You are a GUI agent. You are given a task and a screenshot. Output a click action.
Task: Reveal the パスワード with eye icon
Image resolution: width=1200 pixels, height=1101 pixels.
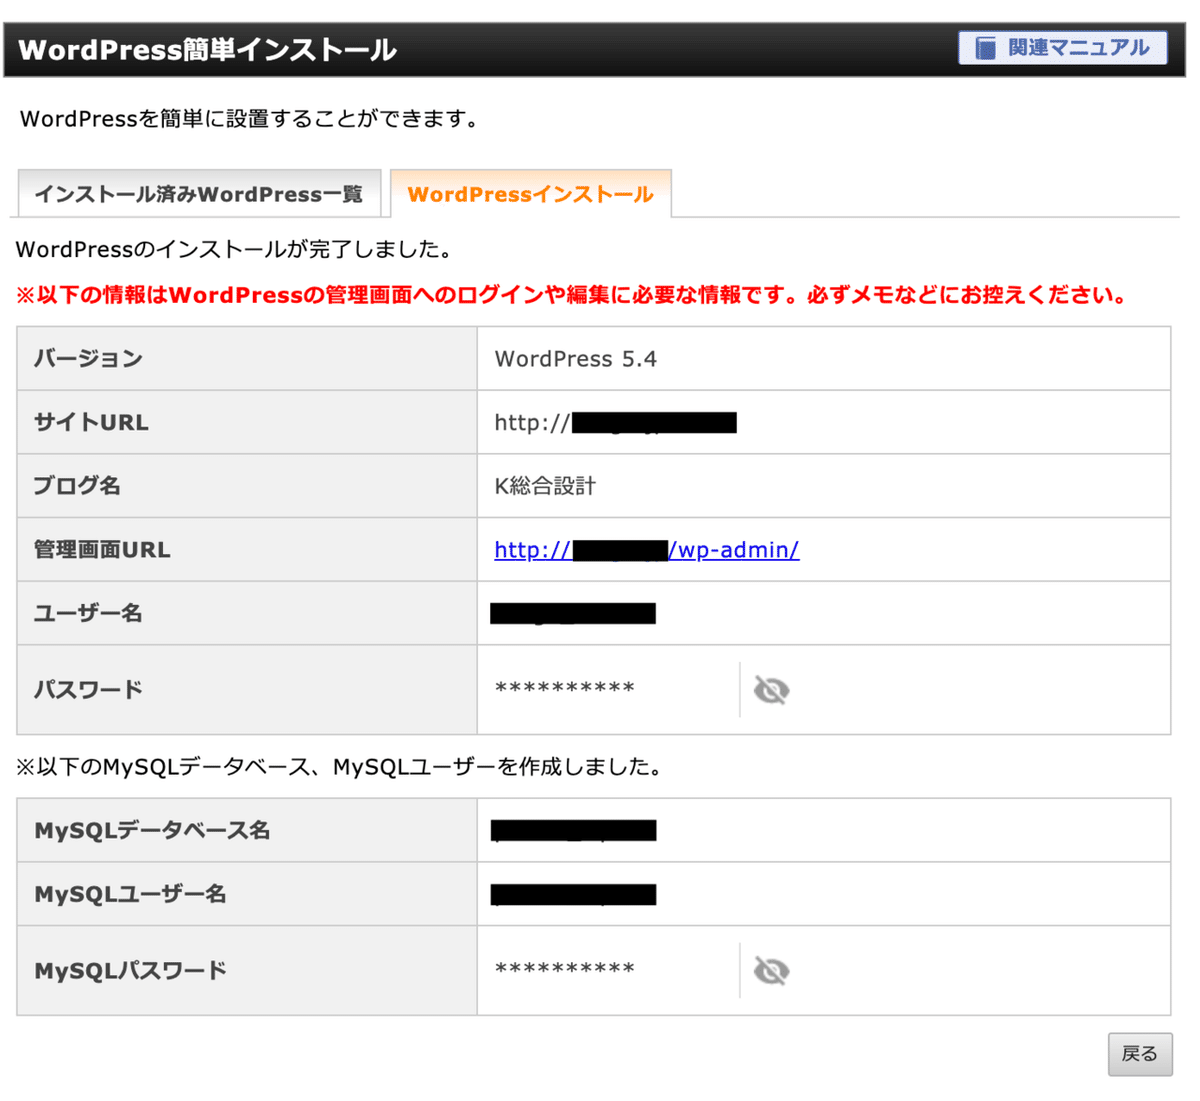coord(771,690)
